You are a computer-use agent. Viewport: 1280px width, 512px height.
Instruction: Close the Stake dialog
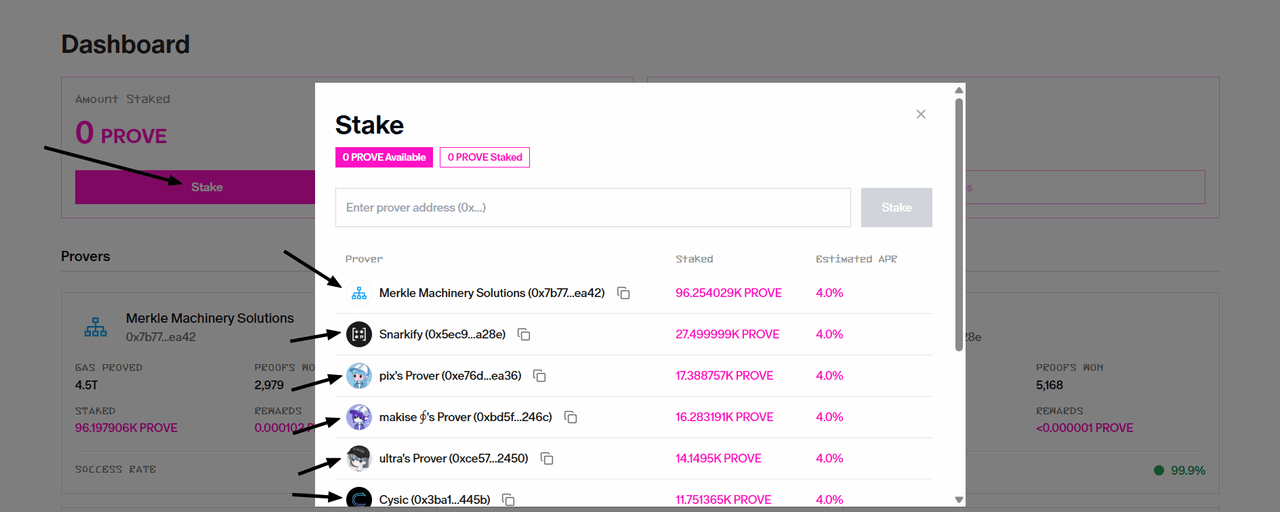[921, 114]
